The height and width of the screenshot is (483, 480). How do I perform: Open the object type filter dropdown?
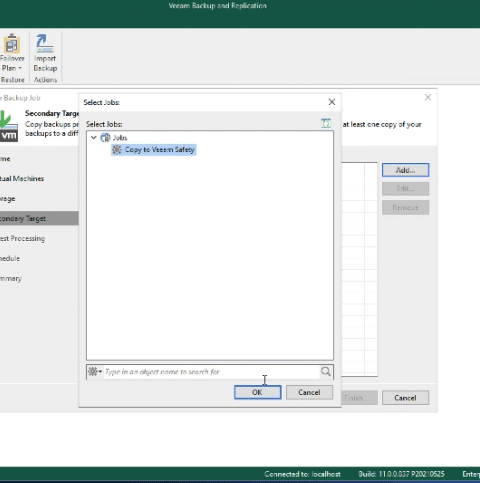coord(95,371)
